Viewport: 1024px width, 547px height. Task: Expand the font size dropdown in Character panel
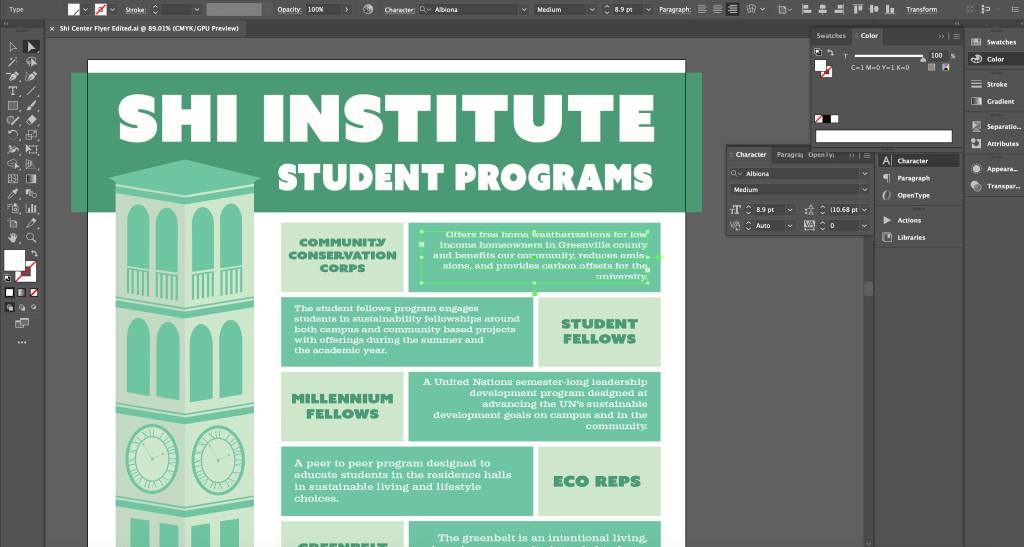790,210
